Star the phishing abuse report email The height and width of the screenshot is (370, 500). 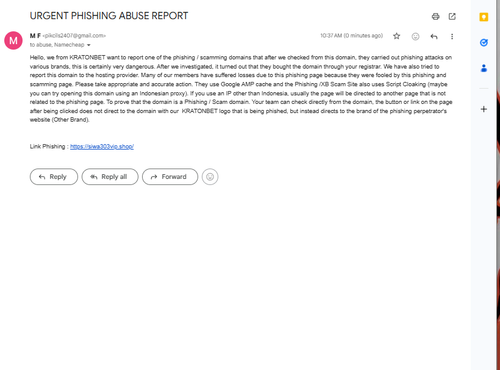pos(396,36)
